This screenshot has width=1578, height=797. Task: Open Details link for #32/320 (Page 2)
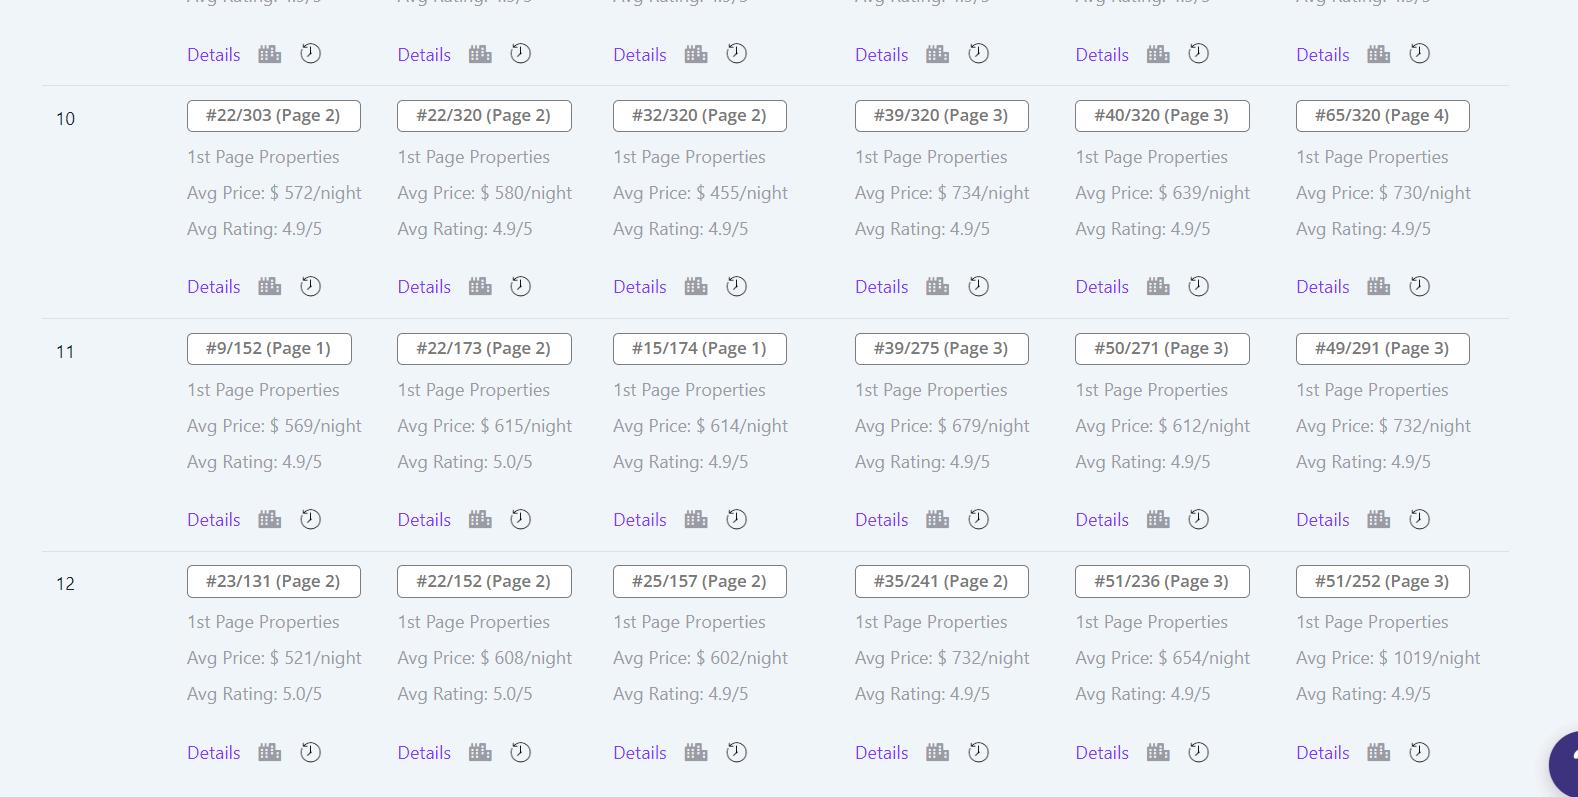(640, 287)
